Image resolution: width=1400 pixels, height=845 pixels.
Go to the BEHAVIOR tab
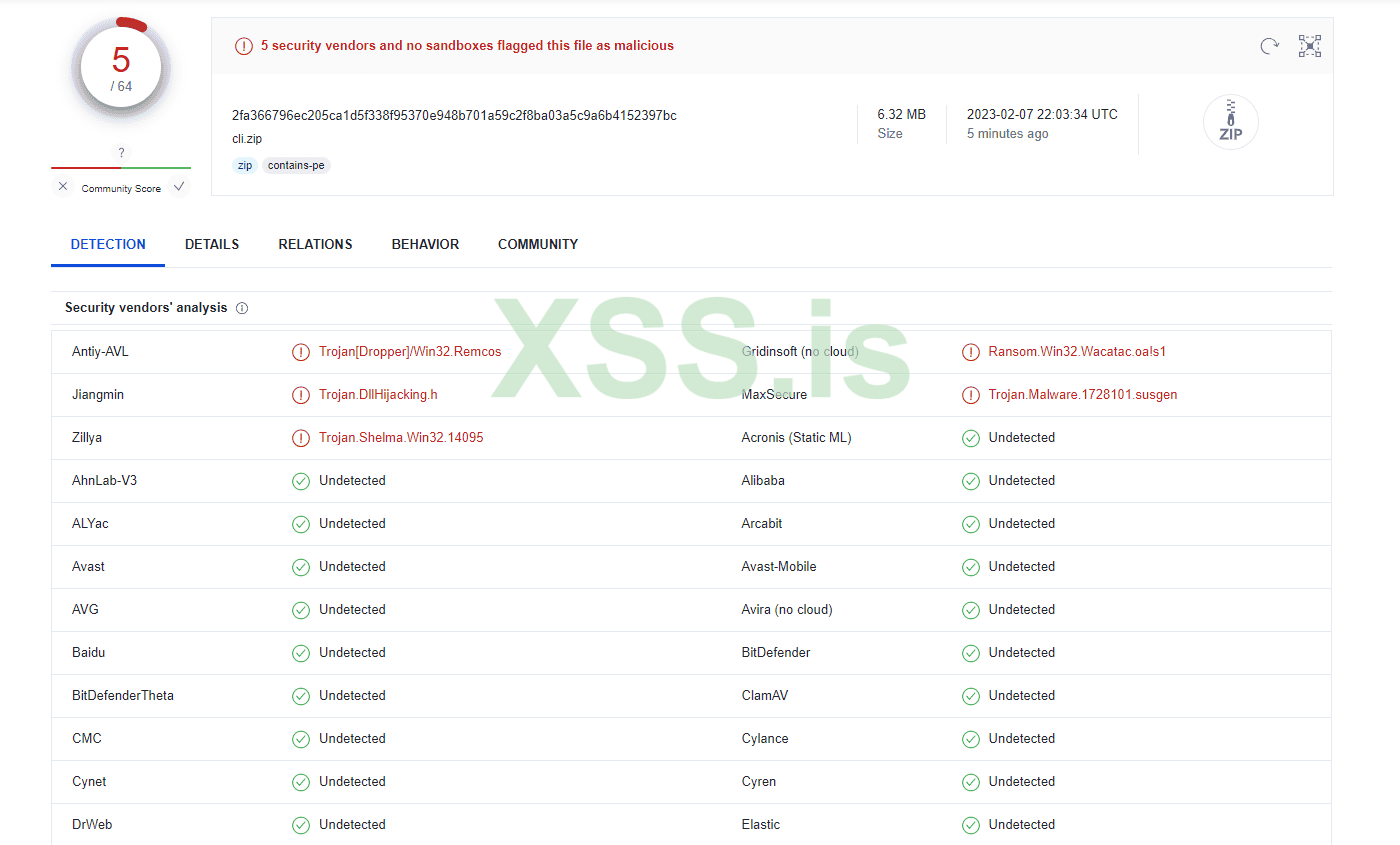(425, 244)
